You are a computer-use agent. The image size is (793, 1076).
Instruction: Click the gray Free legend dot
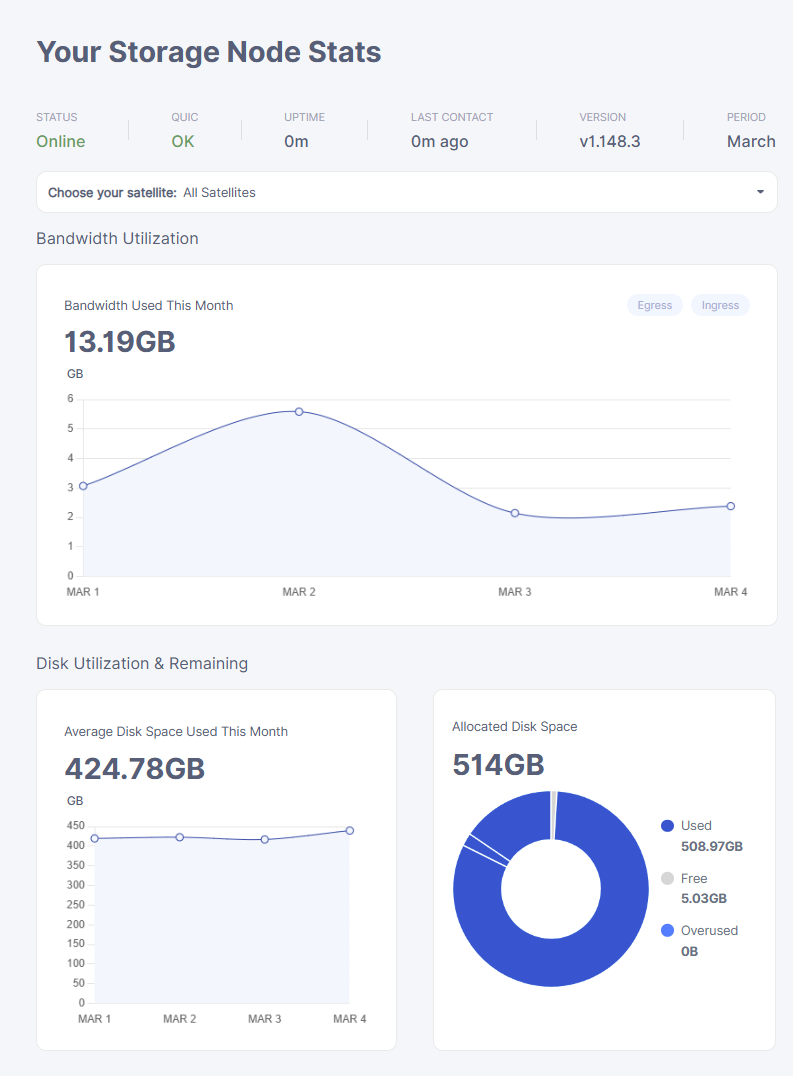[x=668, y=878]
